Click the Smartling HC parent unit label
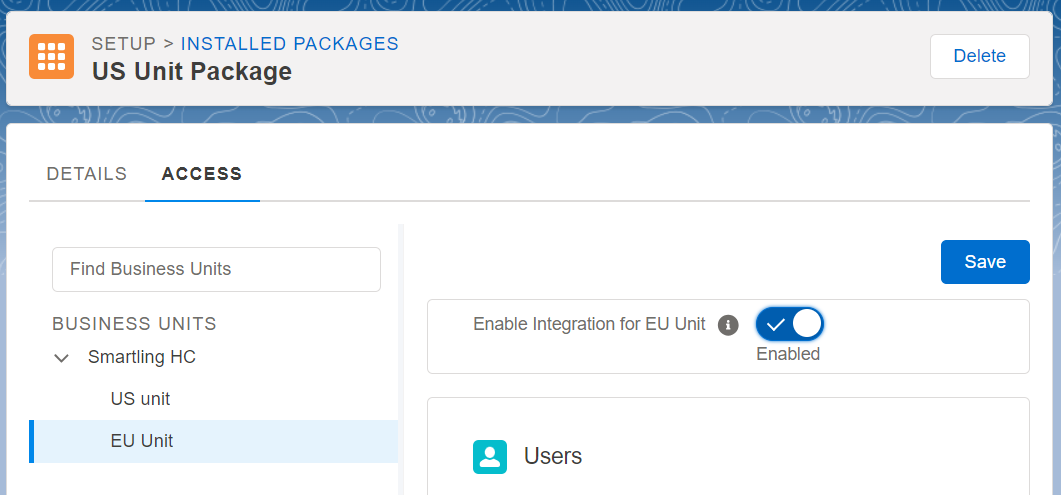 tap(142, 357)
